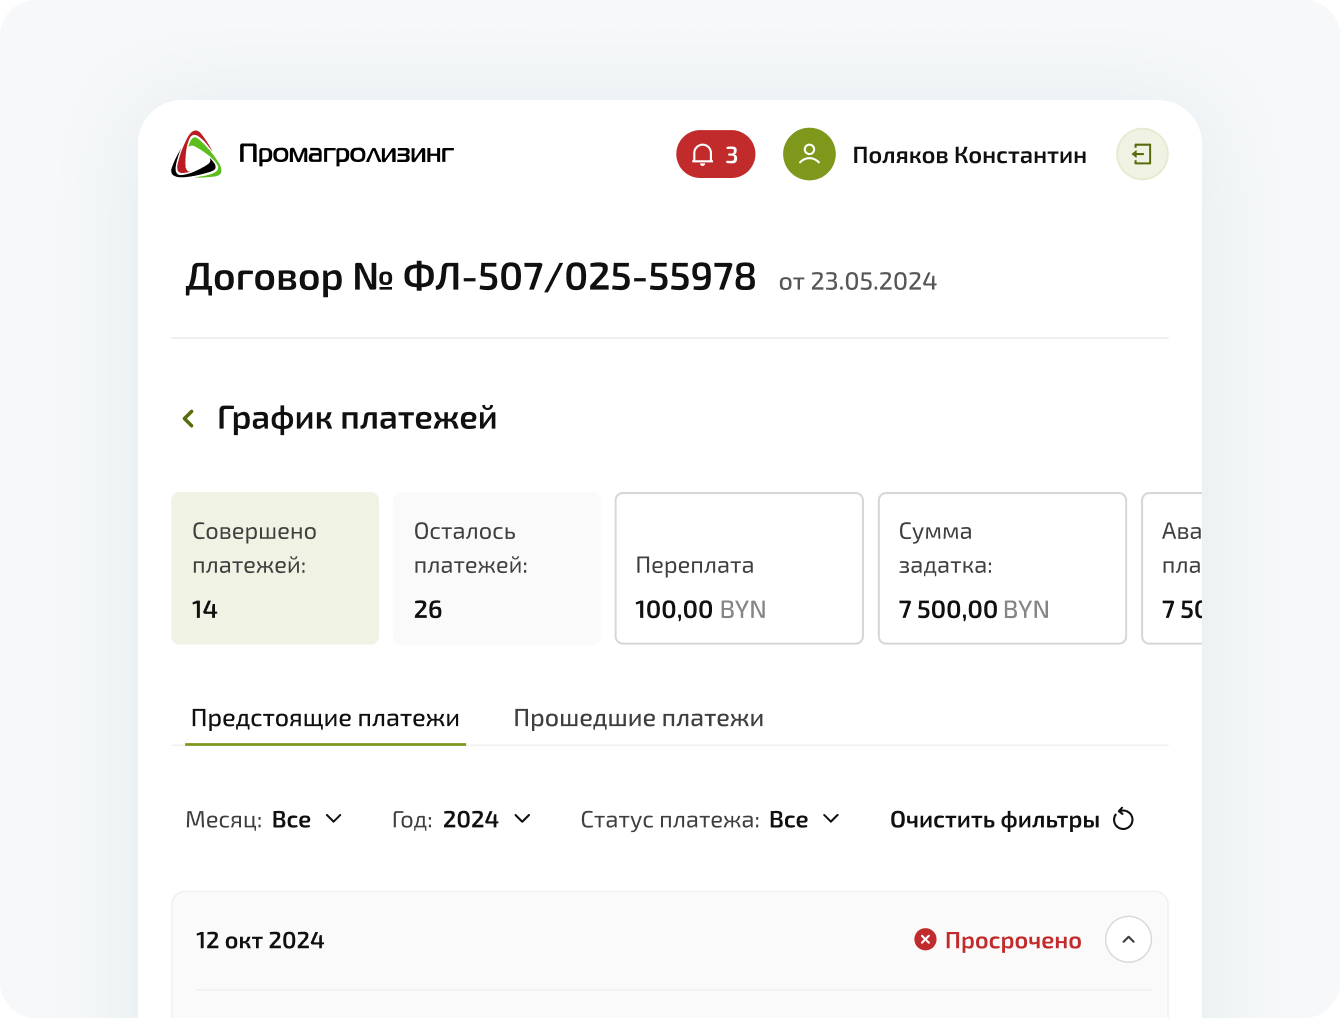Click the Промагролизинг company logo
This screenshot has height=1018, width=1340.
(x=197, y=154)
